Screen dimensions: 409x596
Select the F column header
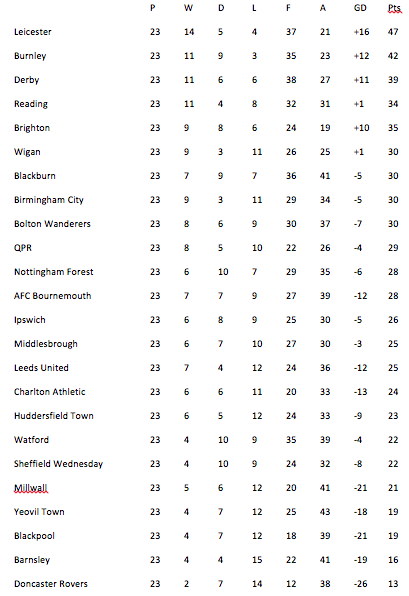(289, 8)
